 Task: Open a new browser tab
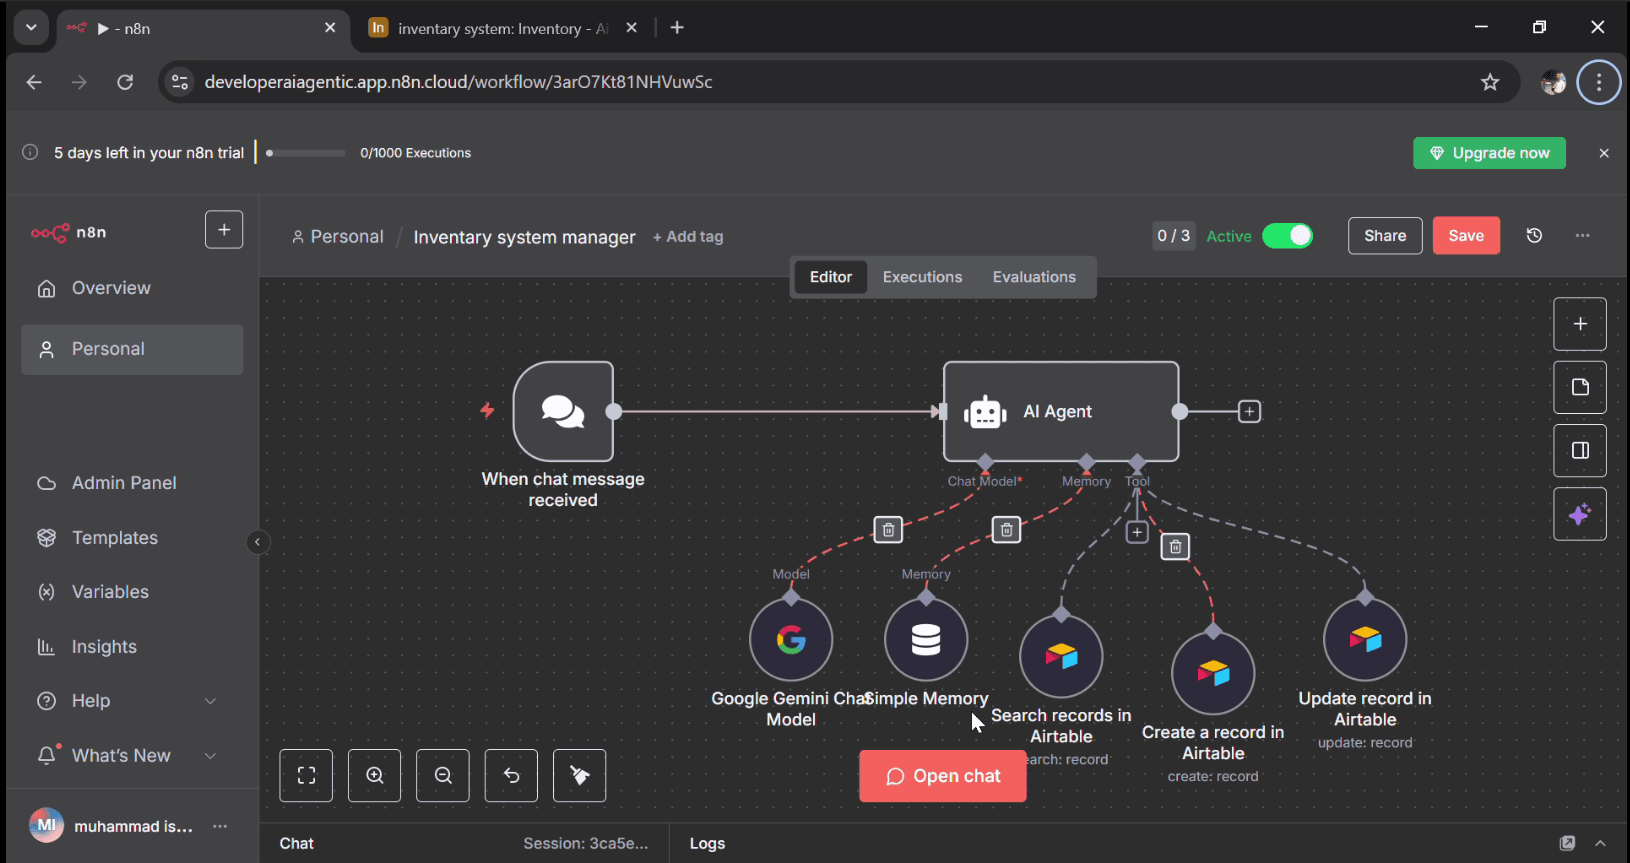click(x=677, y=28)
